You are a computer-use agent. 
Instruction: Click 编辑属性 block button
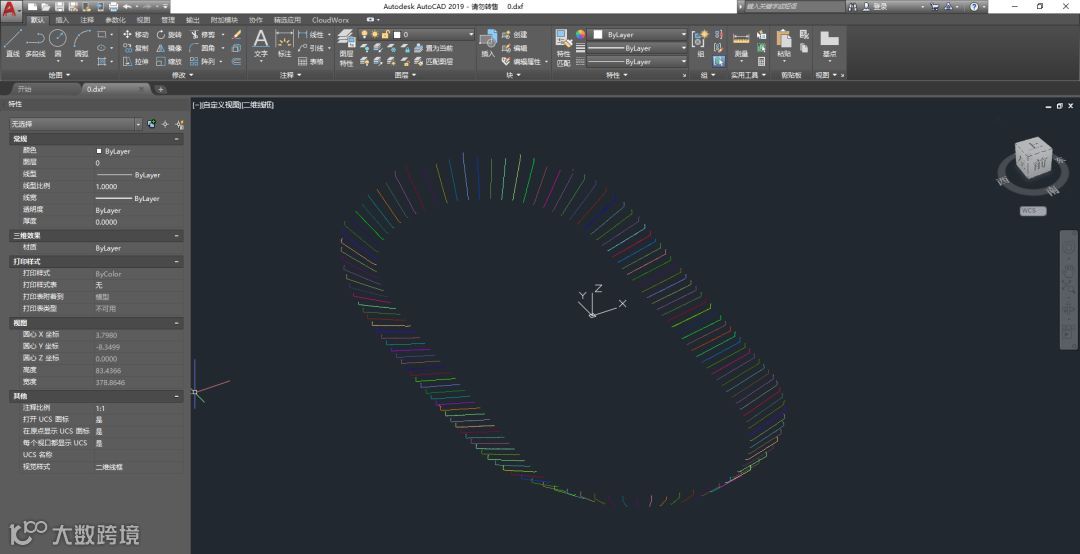click(525, 61)
